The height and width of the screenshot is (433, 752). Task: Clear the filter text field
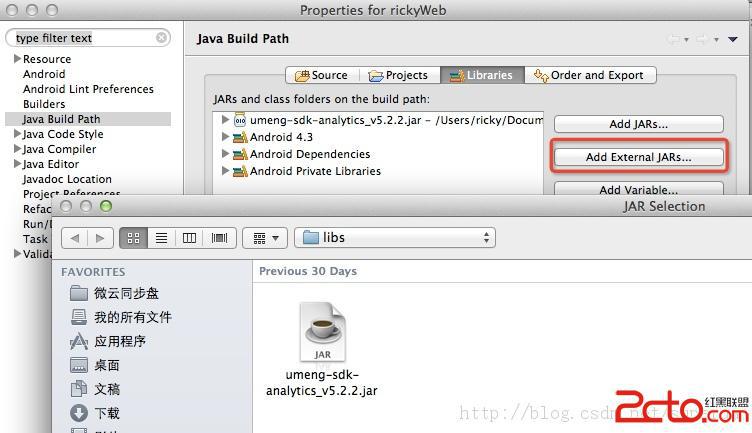tap(162, 37)
